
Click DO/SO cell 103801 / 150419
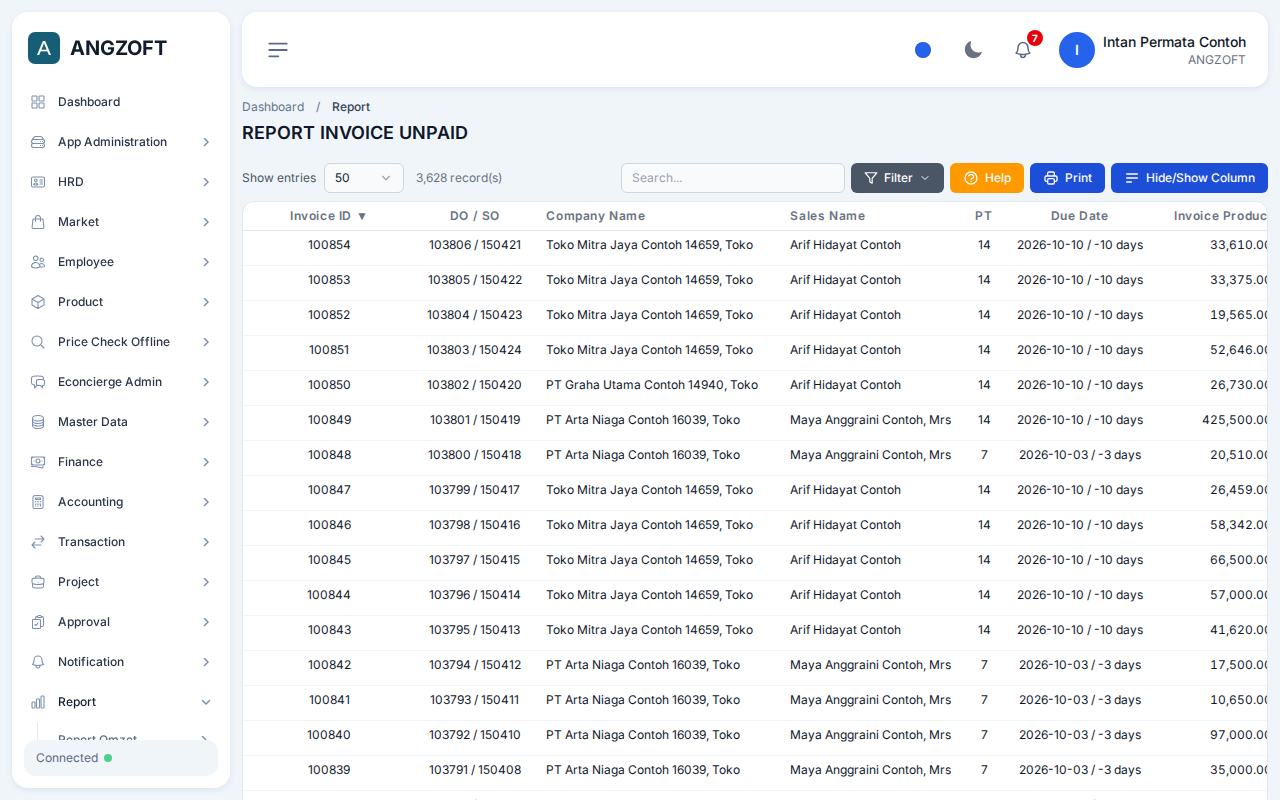click(475, 420)
